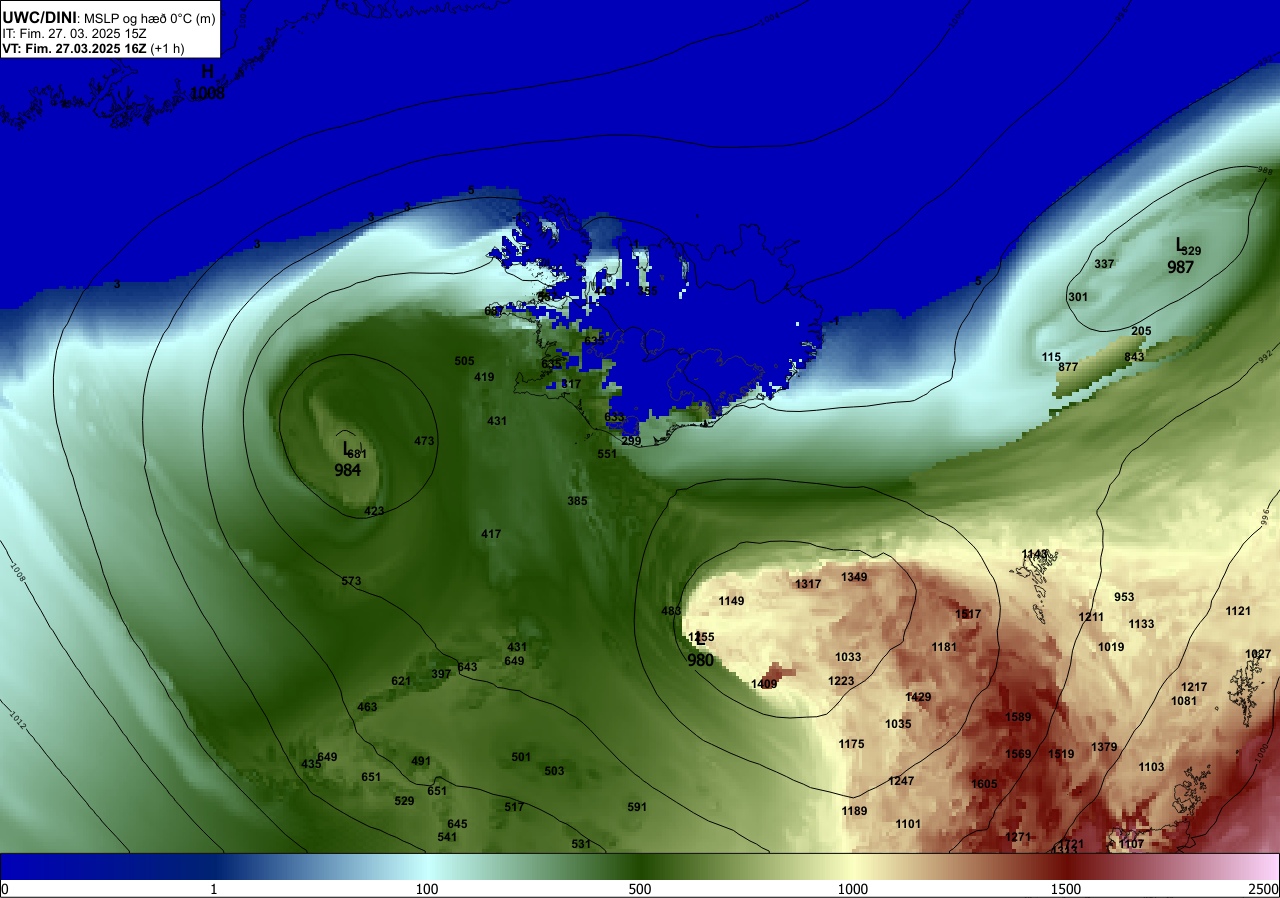Viewport: 1280px width, 898px height.
Task: Click the 1133 height value
Action: tap(1141, 624)
